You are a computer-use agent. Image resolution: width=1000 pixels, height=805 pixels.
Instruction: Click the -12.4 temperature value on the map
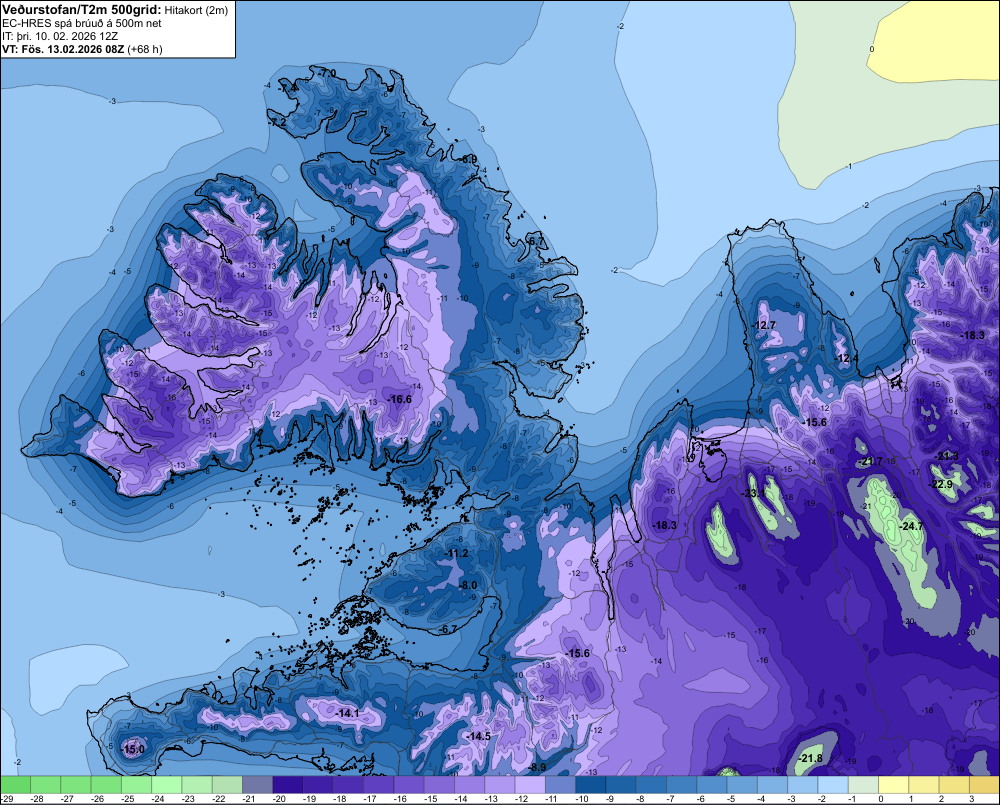[x=846, y=358]
